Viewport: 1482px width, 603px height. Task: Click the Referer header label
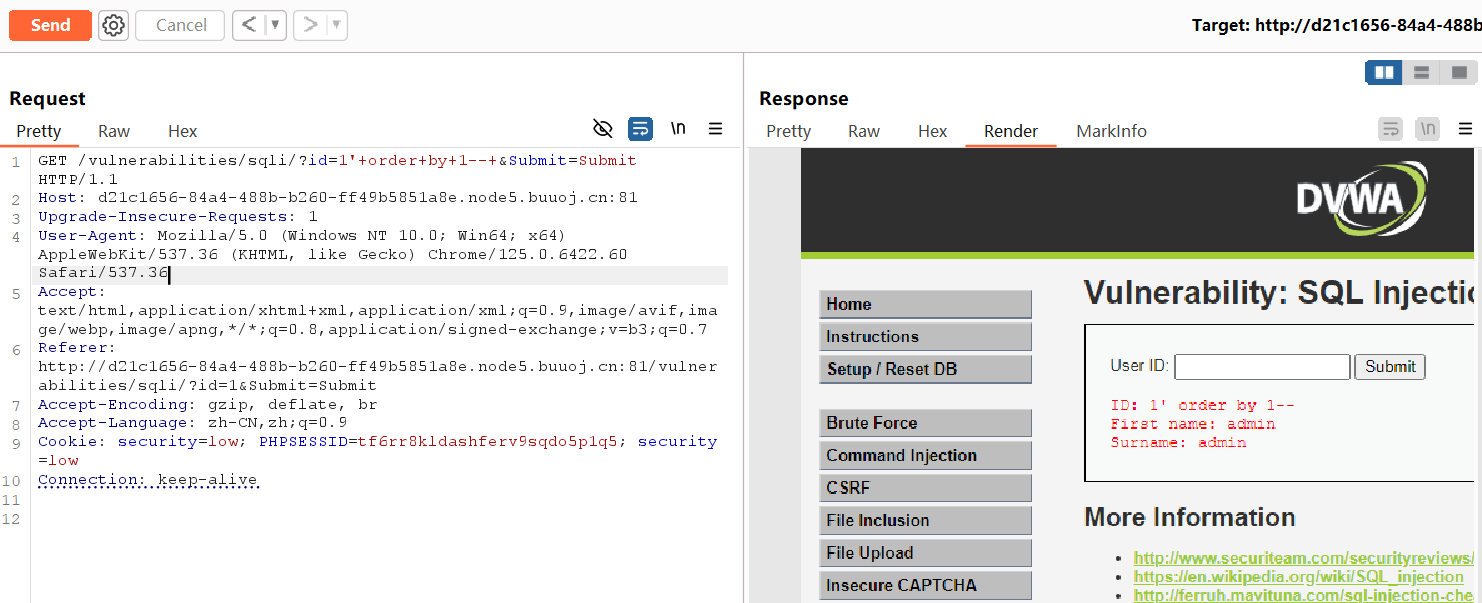click(77, 348)
